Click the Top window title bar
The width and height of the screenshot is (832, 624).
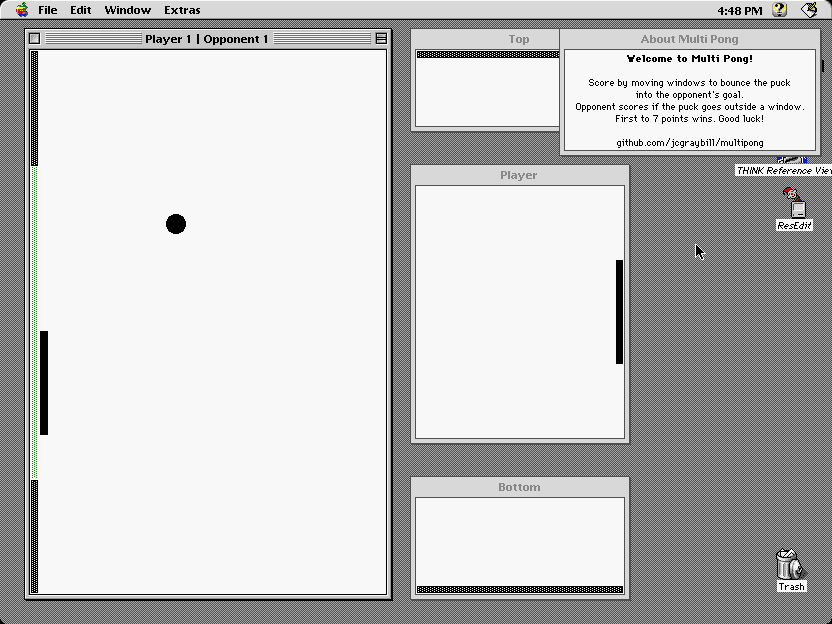(x=486, y=39)
